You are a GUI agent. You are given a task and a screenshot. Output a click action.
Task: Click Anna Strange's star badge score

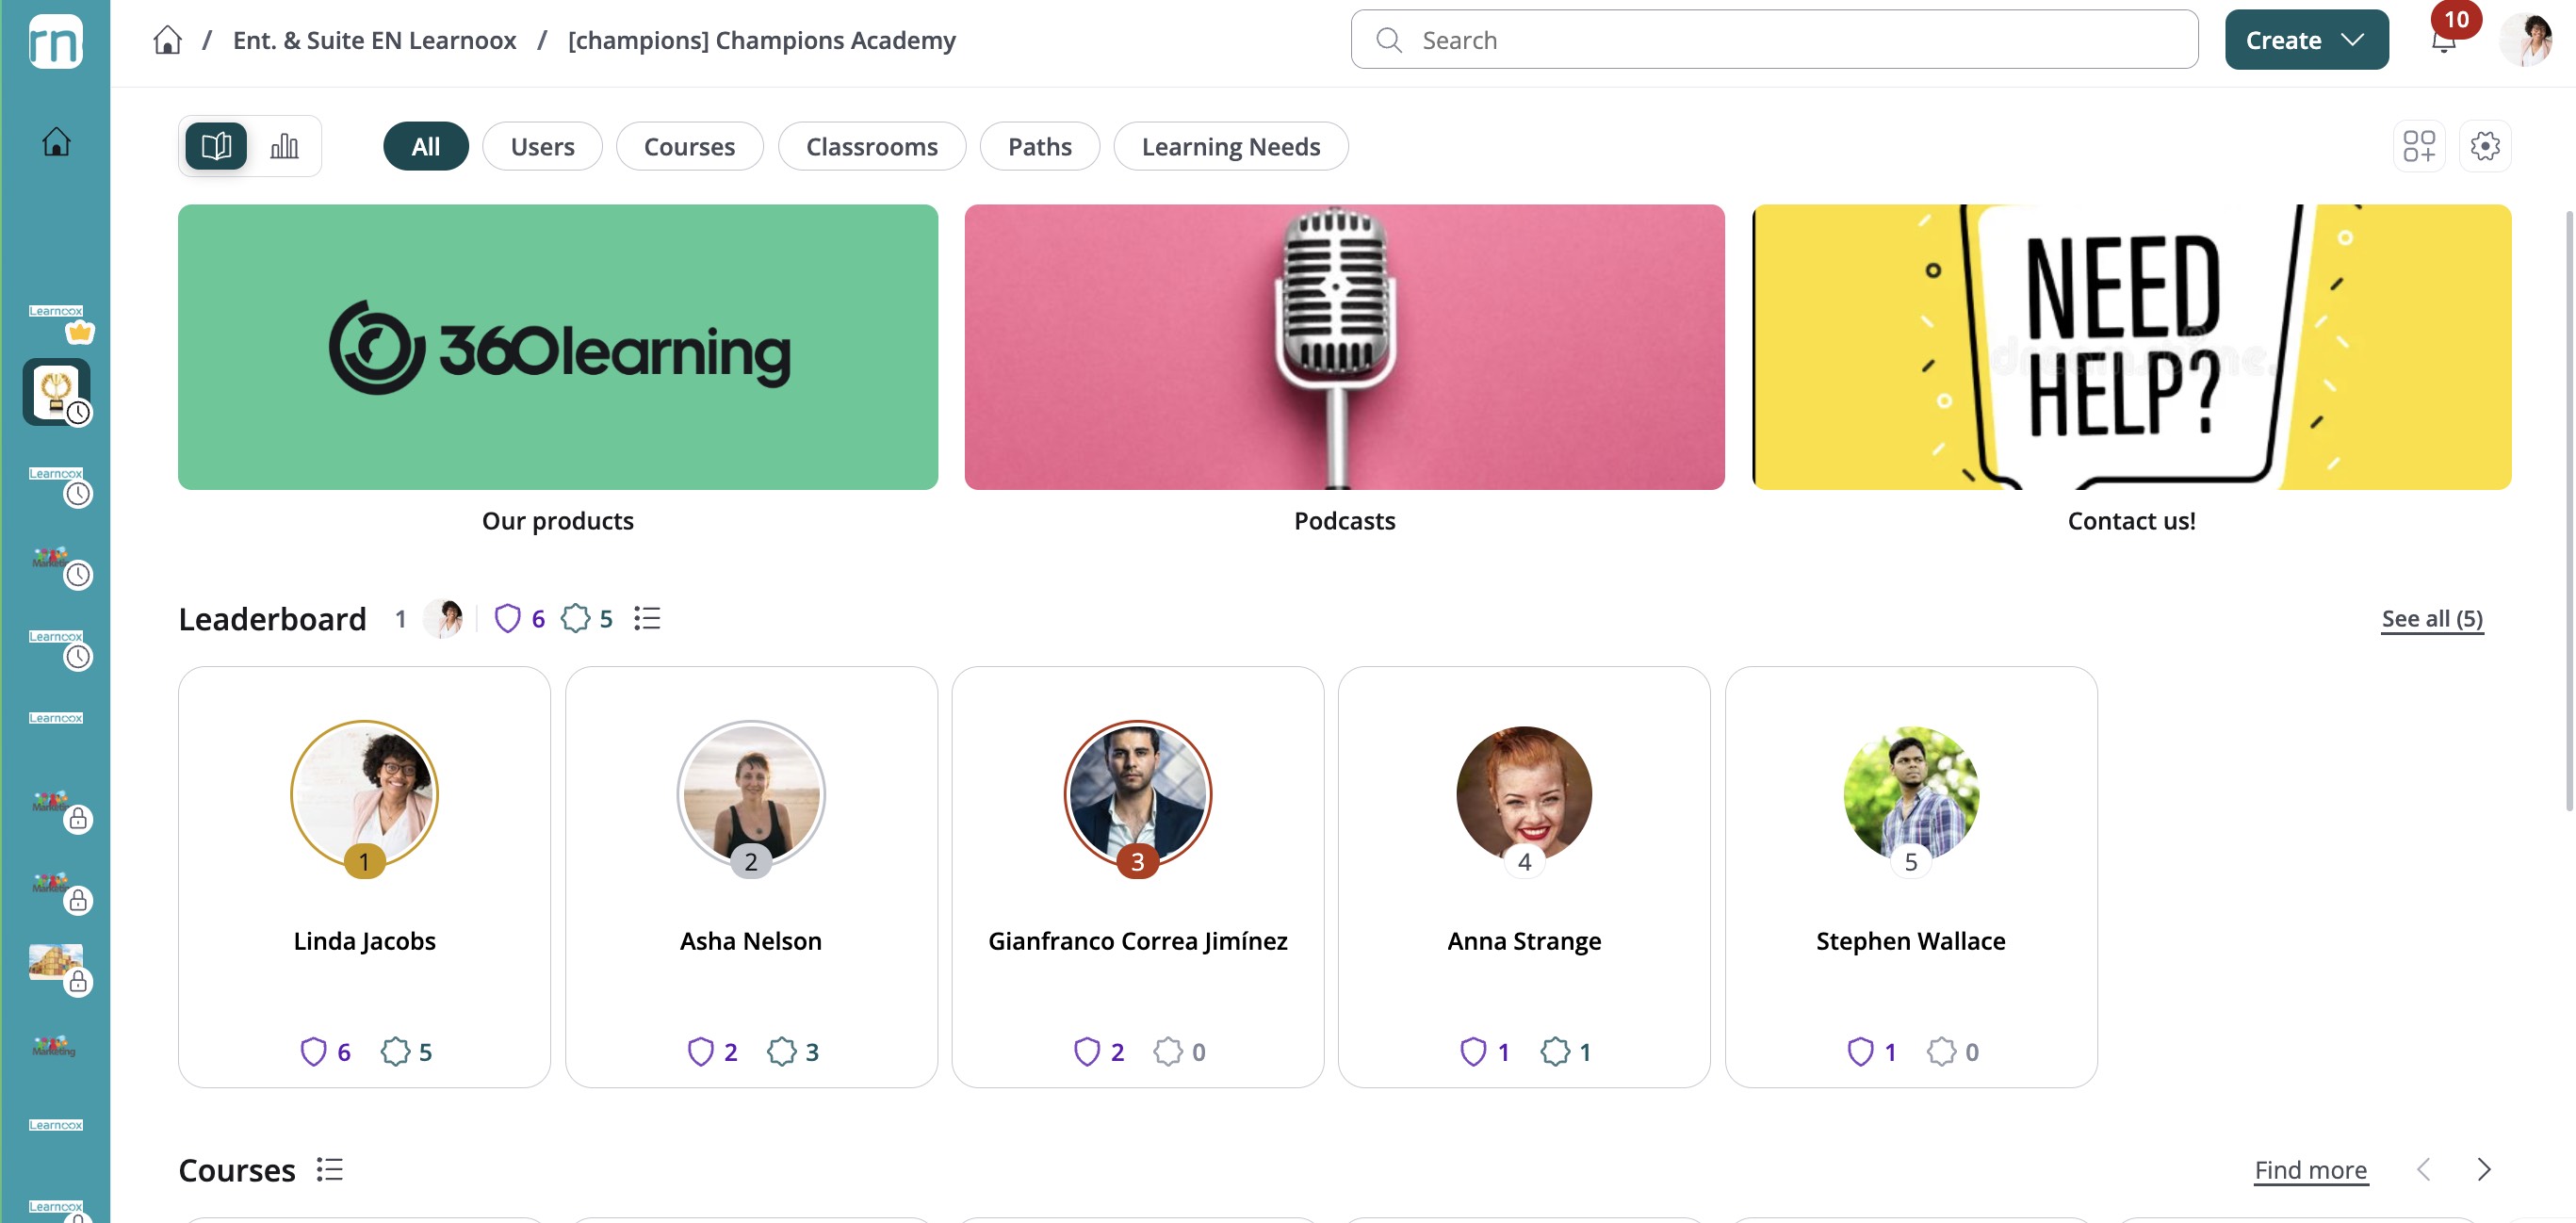coord(1566,1051)
